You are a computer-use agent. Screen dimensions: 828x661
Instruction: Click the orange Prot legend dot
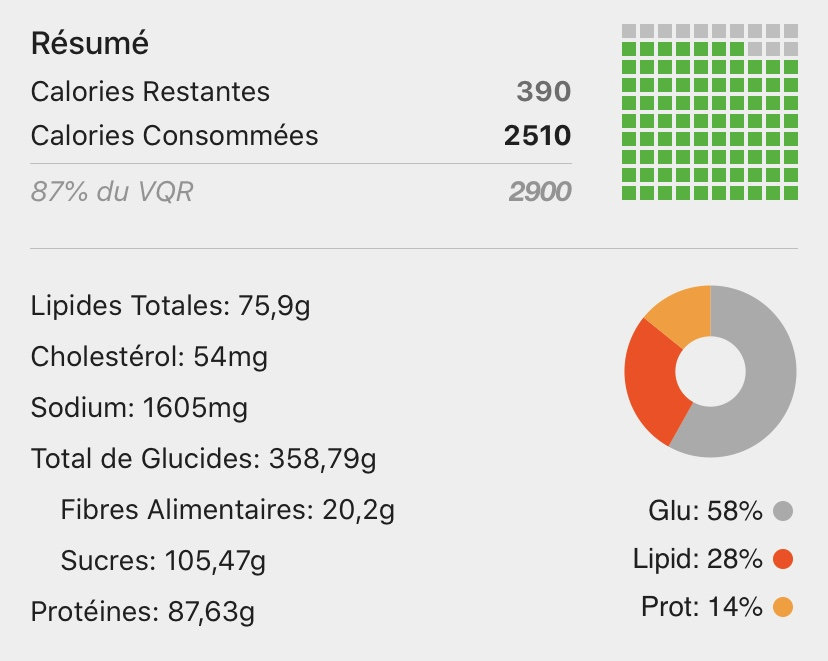coord(783,606)
